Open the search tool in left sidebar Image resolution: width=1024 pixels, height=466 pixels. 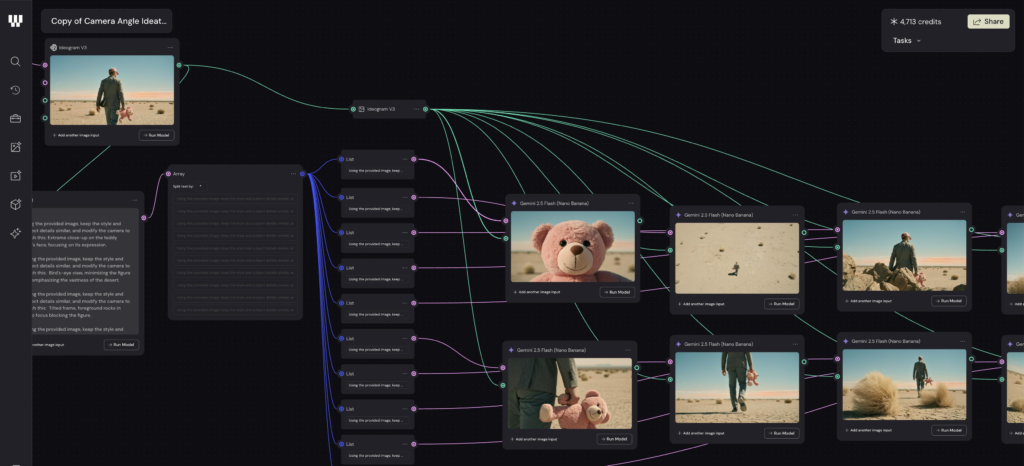point(15,61)
